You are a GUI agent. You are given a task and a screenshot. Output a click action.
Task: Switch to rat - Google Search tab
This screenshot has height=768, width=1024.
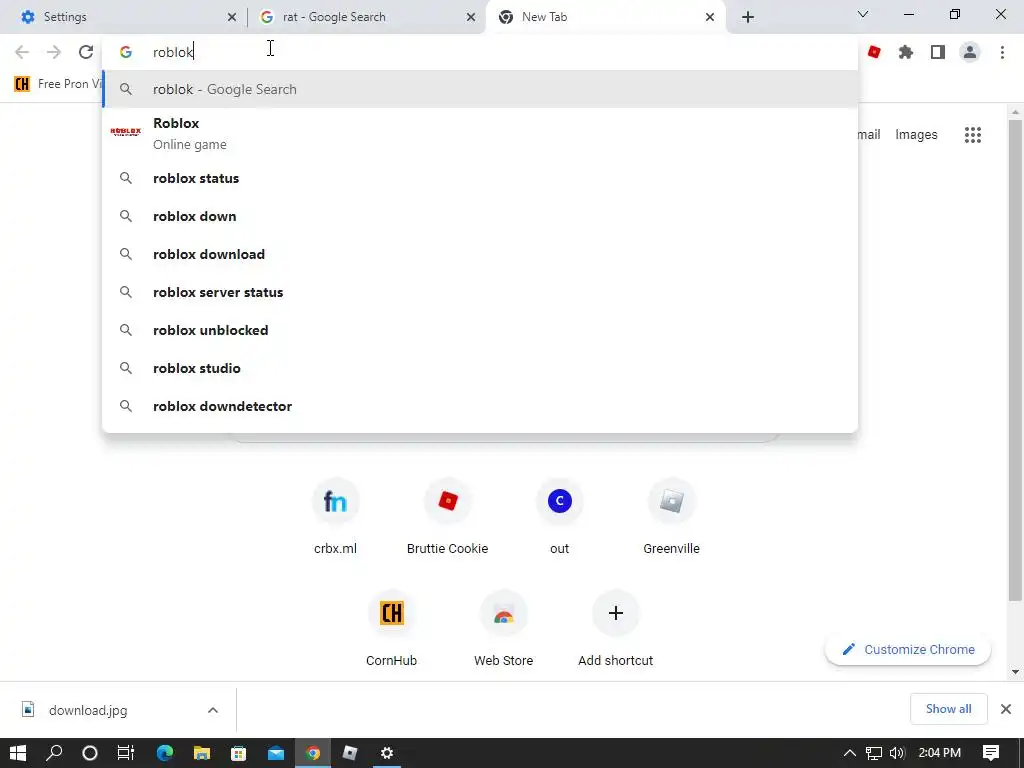click(366, 17)
